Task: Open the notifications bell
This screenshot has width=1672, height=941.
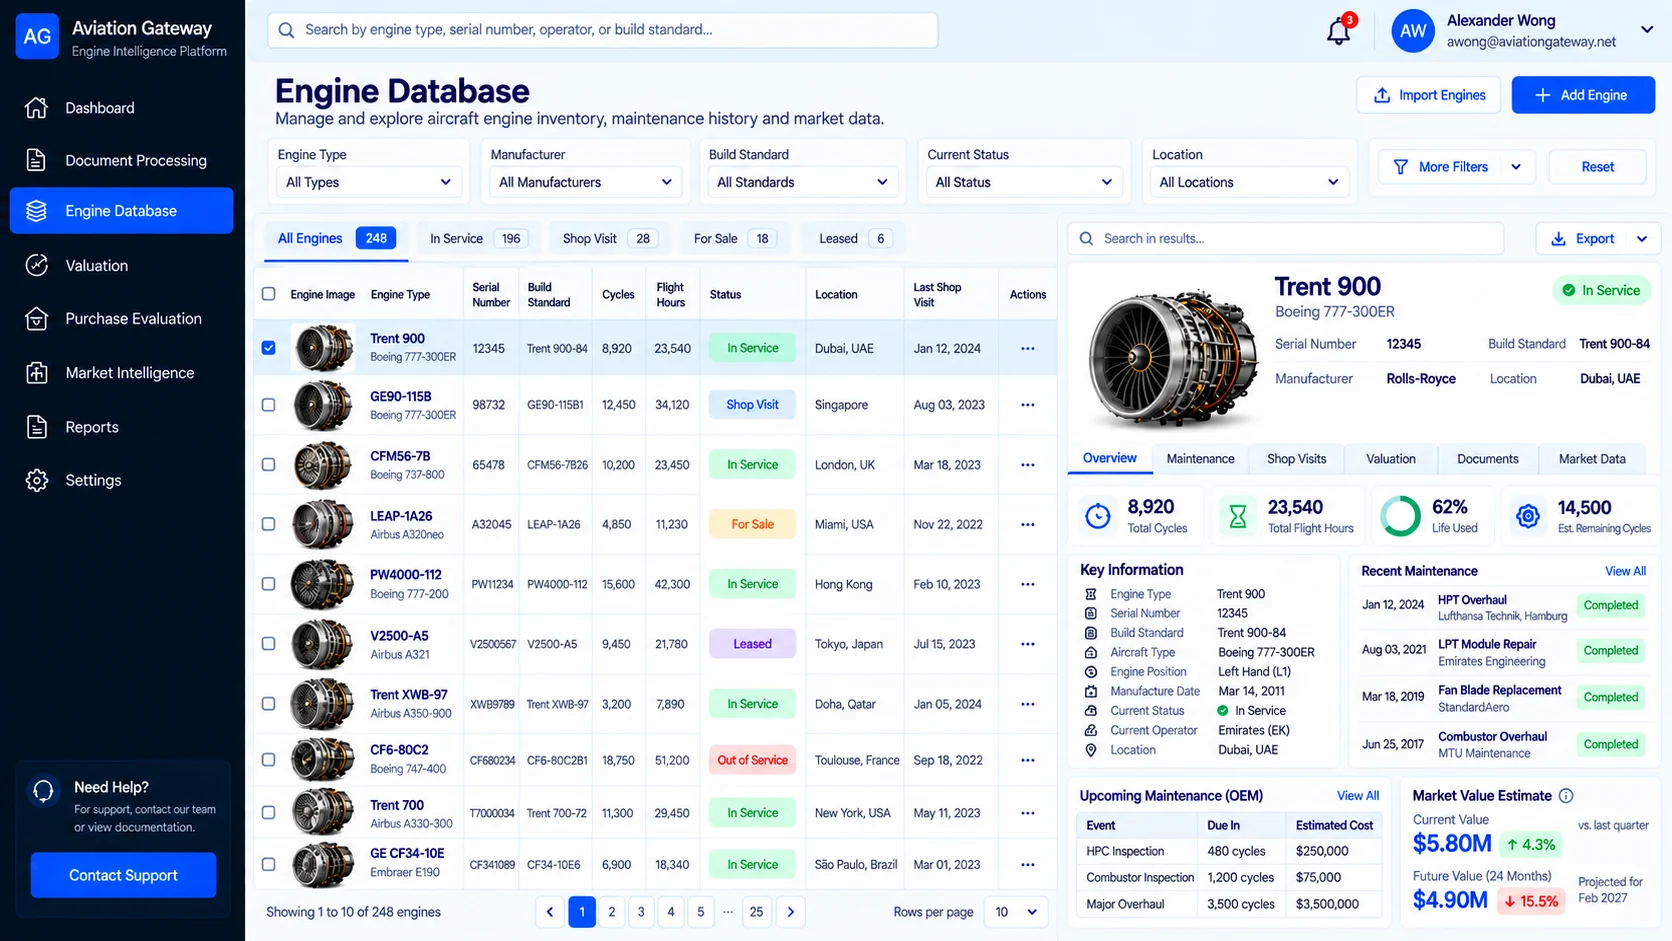Action: 1338,31
